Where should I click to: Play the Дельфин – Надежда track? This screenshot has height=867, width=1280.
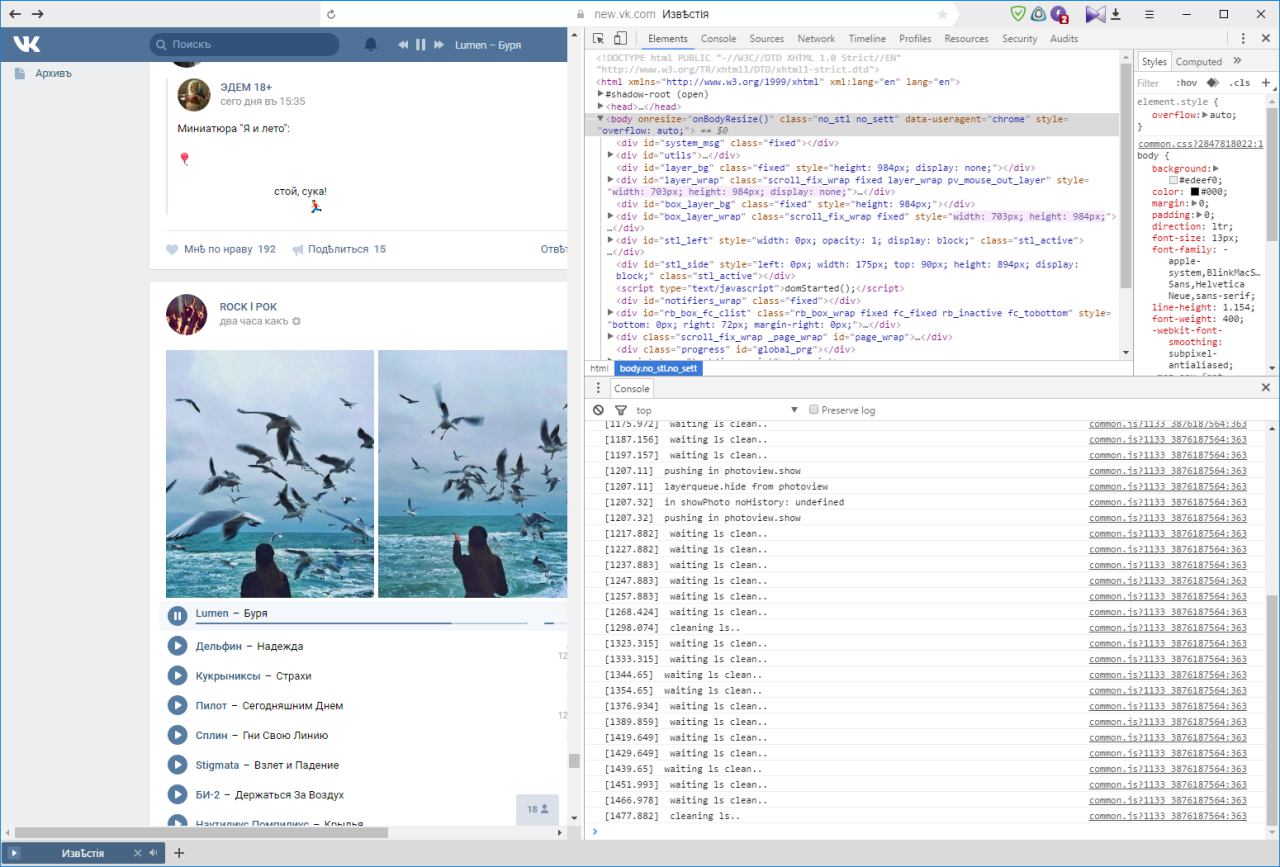[177, 646]
